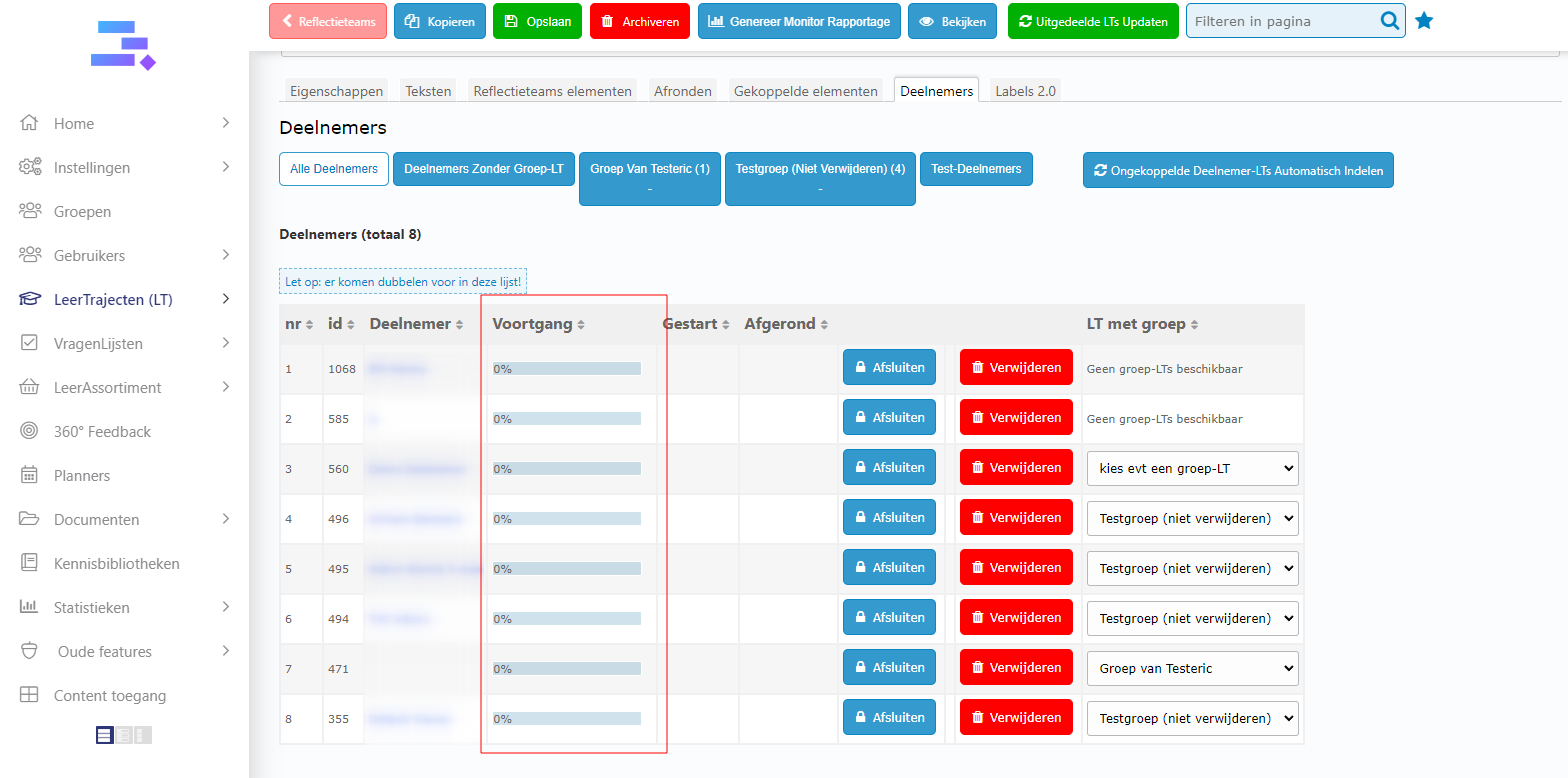Click the Groepen sidebar icon
1568x778 pixels.
pyautogui.click(x=30, y=212)
